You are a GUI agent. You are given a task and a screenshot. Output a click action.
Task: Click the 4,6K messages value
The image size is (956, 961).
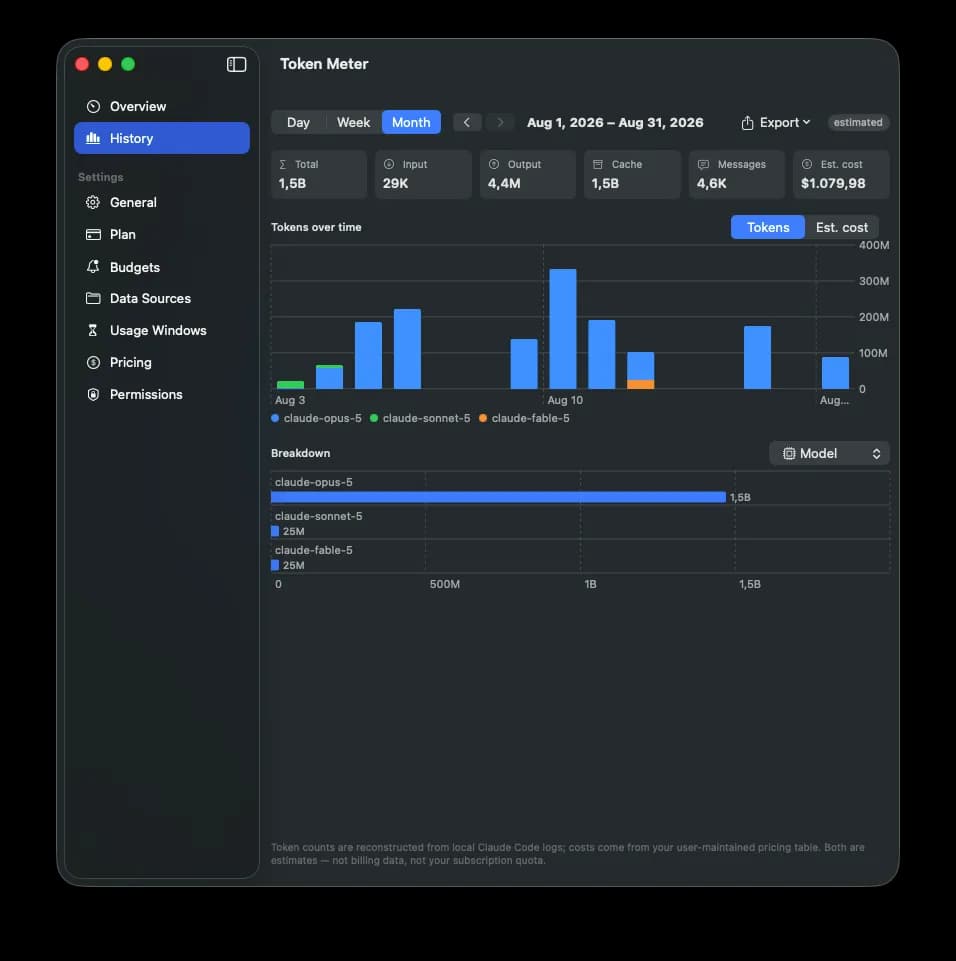711,183
